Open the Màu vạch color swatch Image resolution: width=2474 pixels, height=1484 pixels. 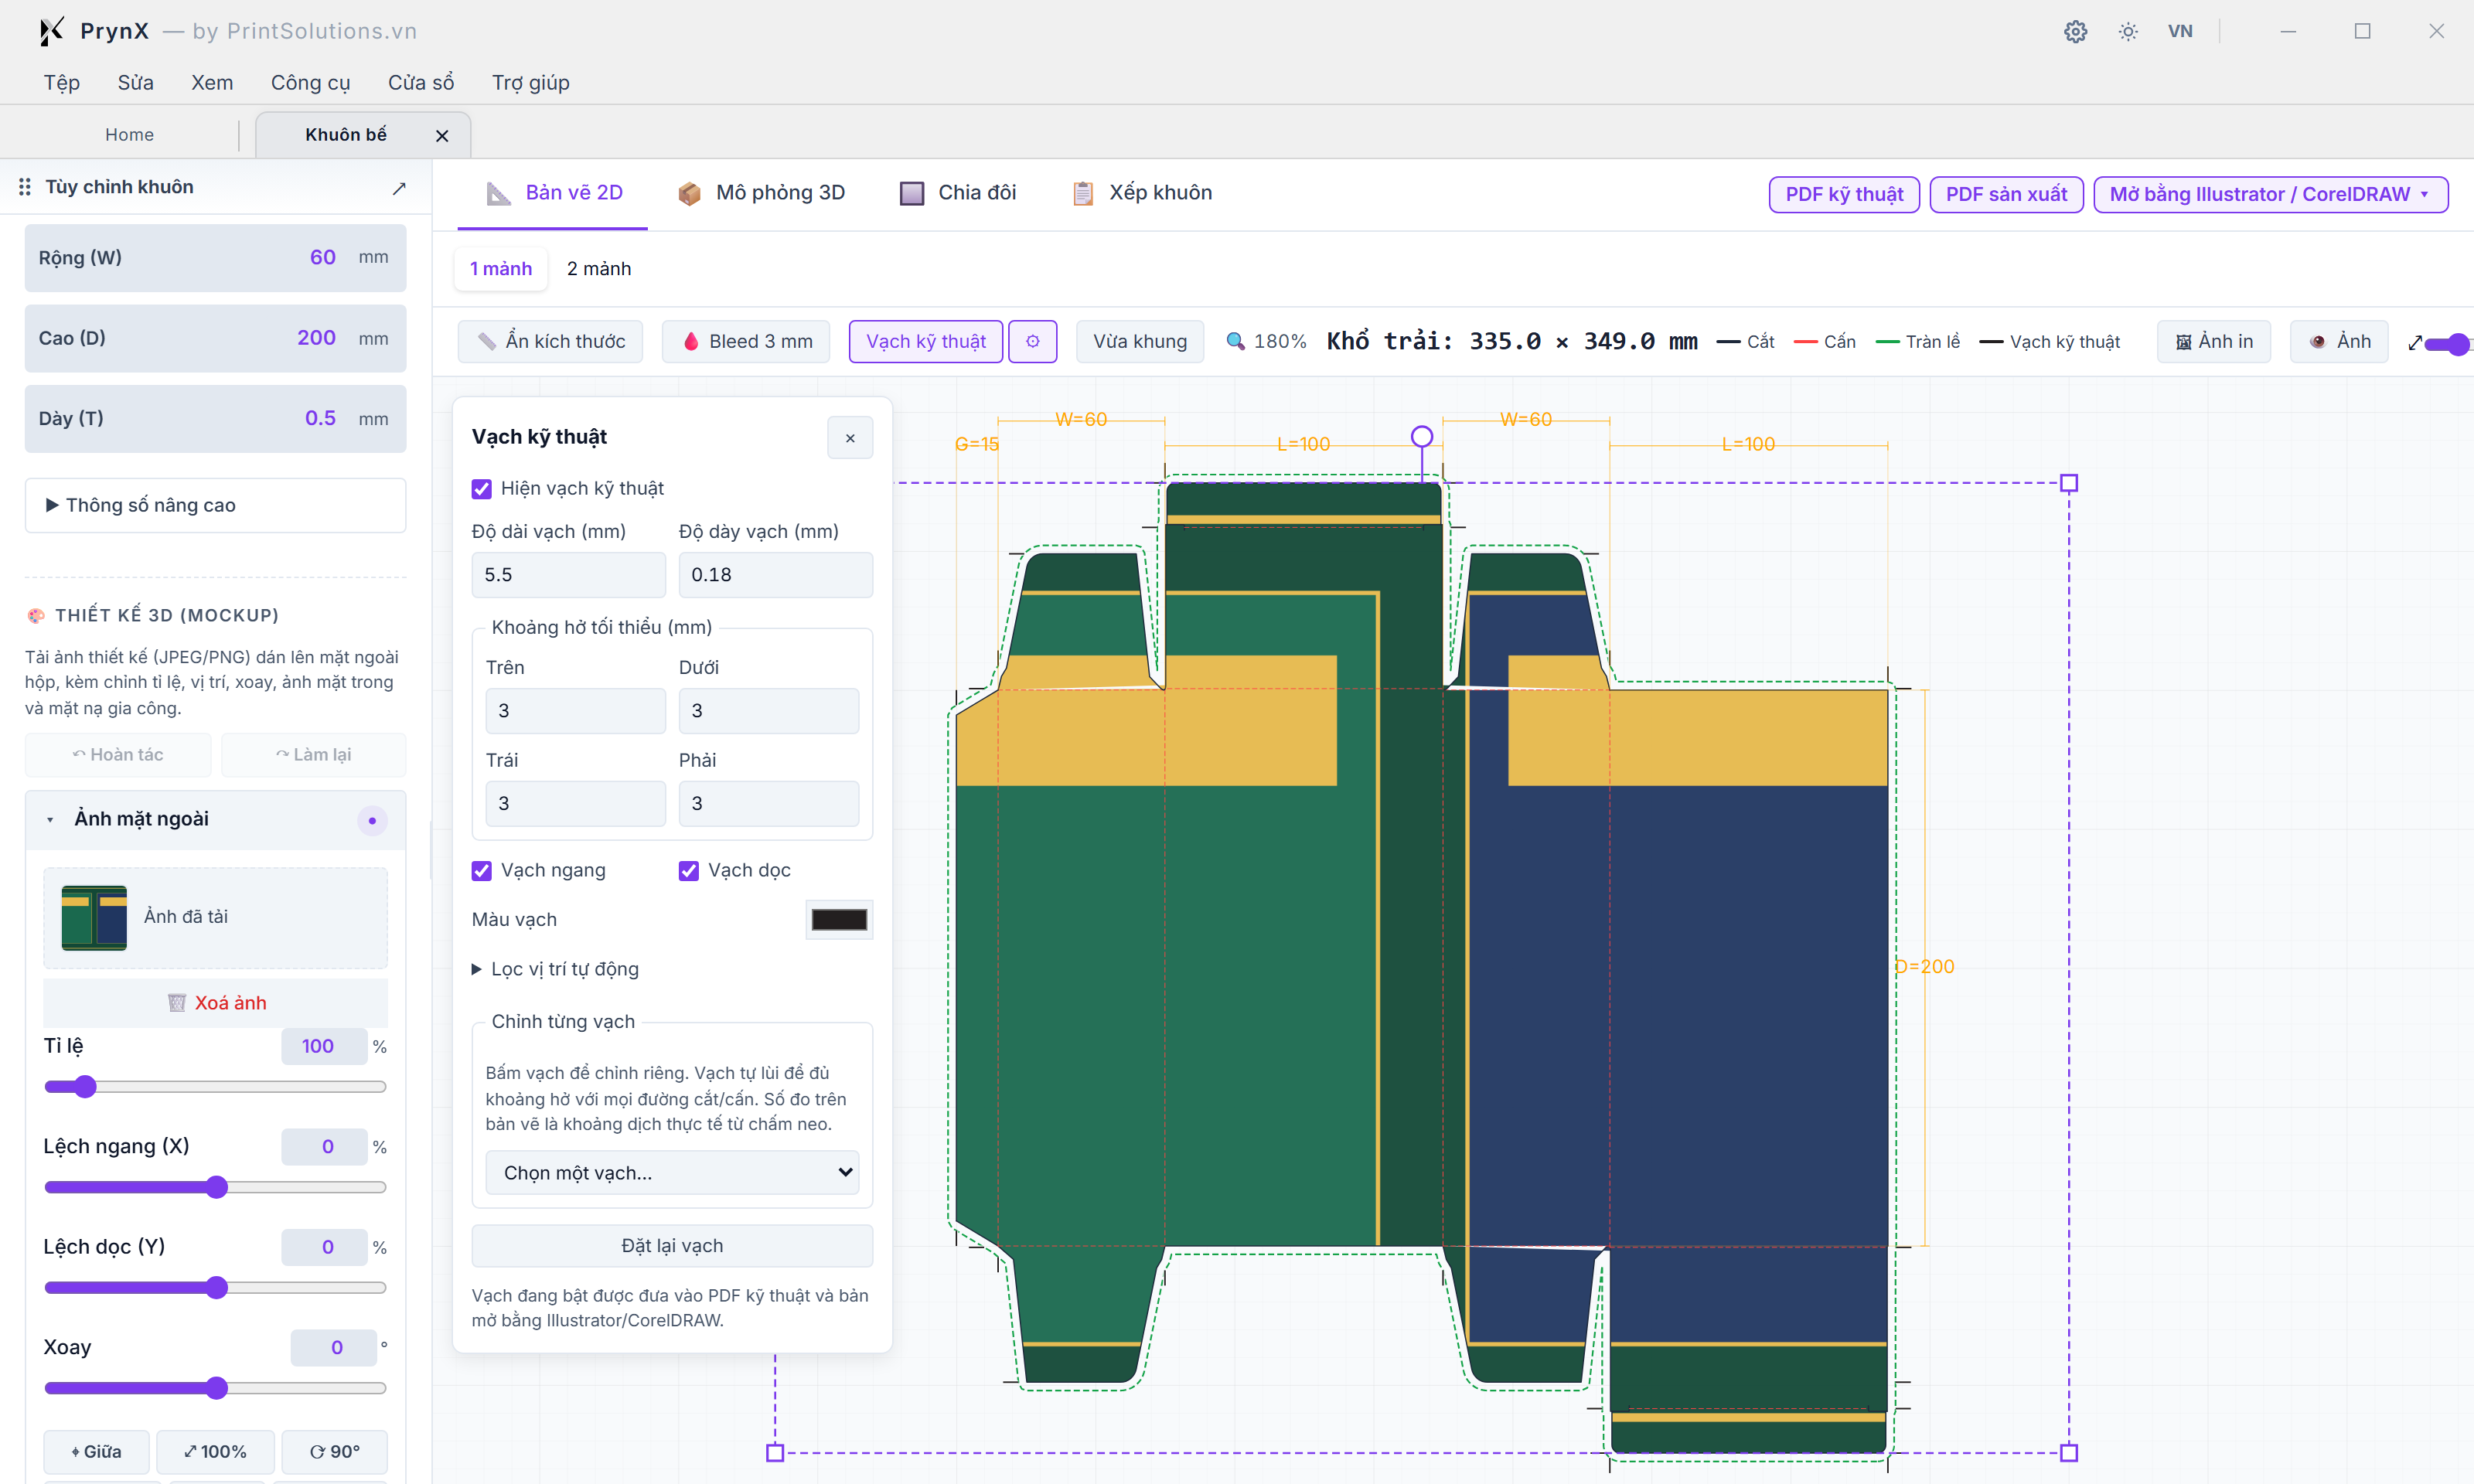[838, 919]
